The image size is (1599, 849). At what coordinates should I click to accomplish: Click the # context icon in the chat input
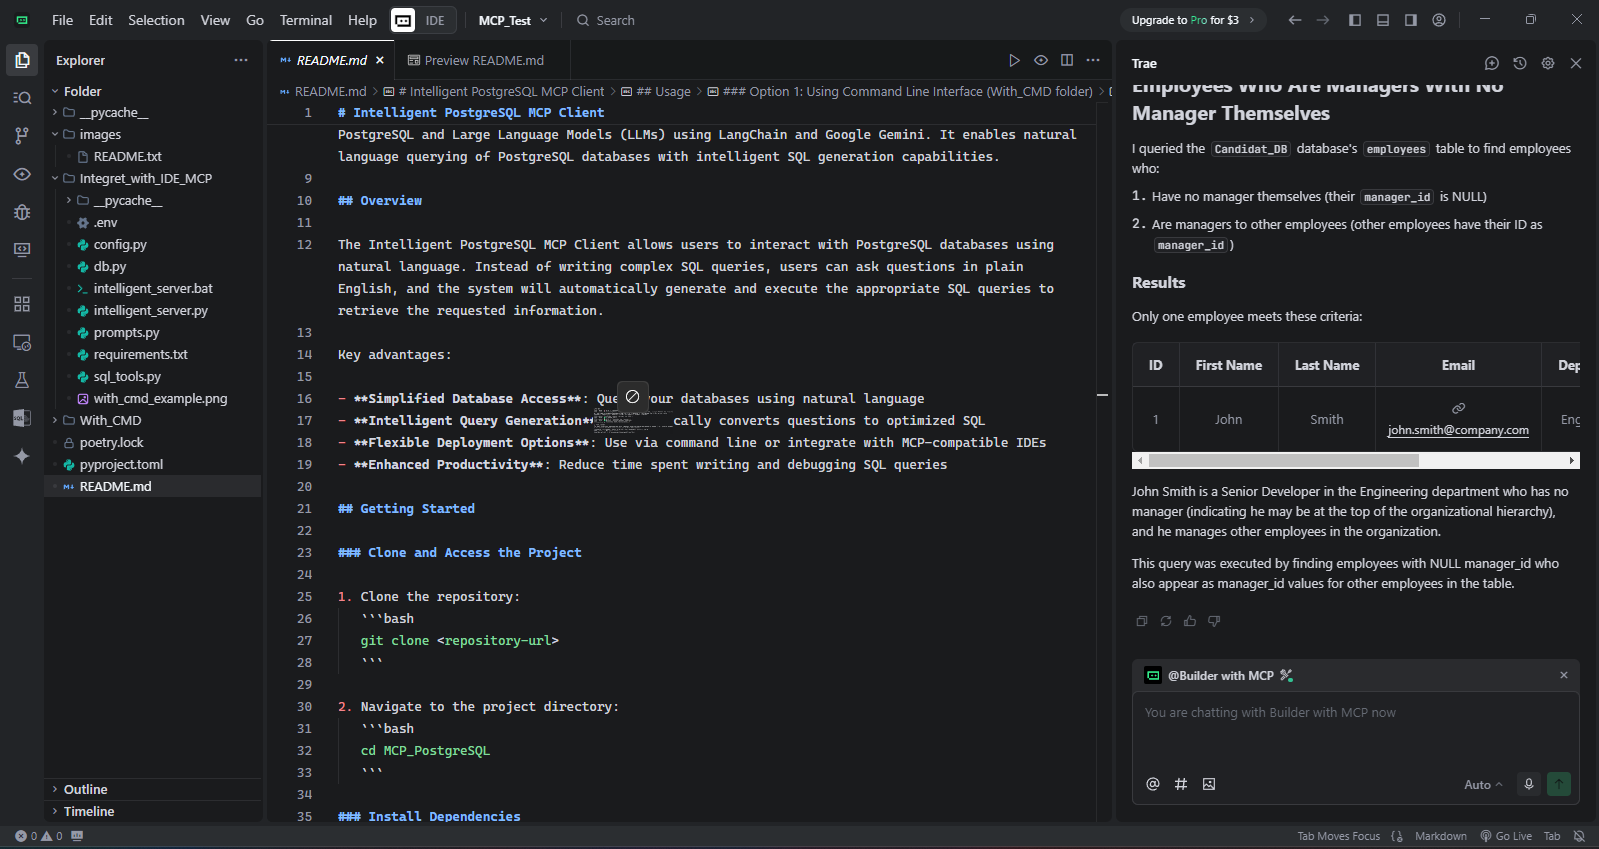pos(1181,784)
